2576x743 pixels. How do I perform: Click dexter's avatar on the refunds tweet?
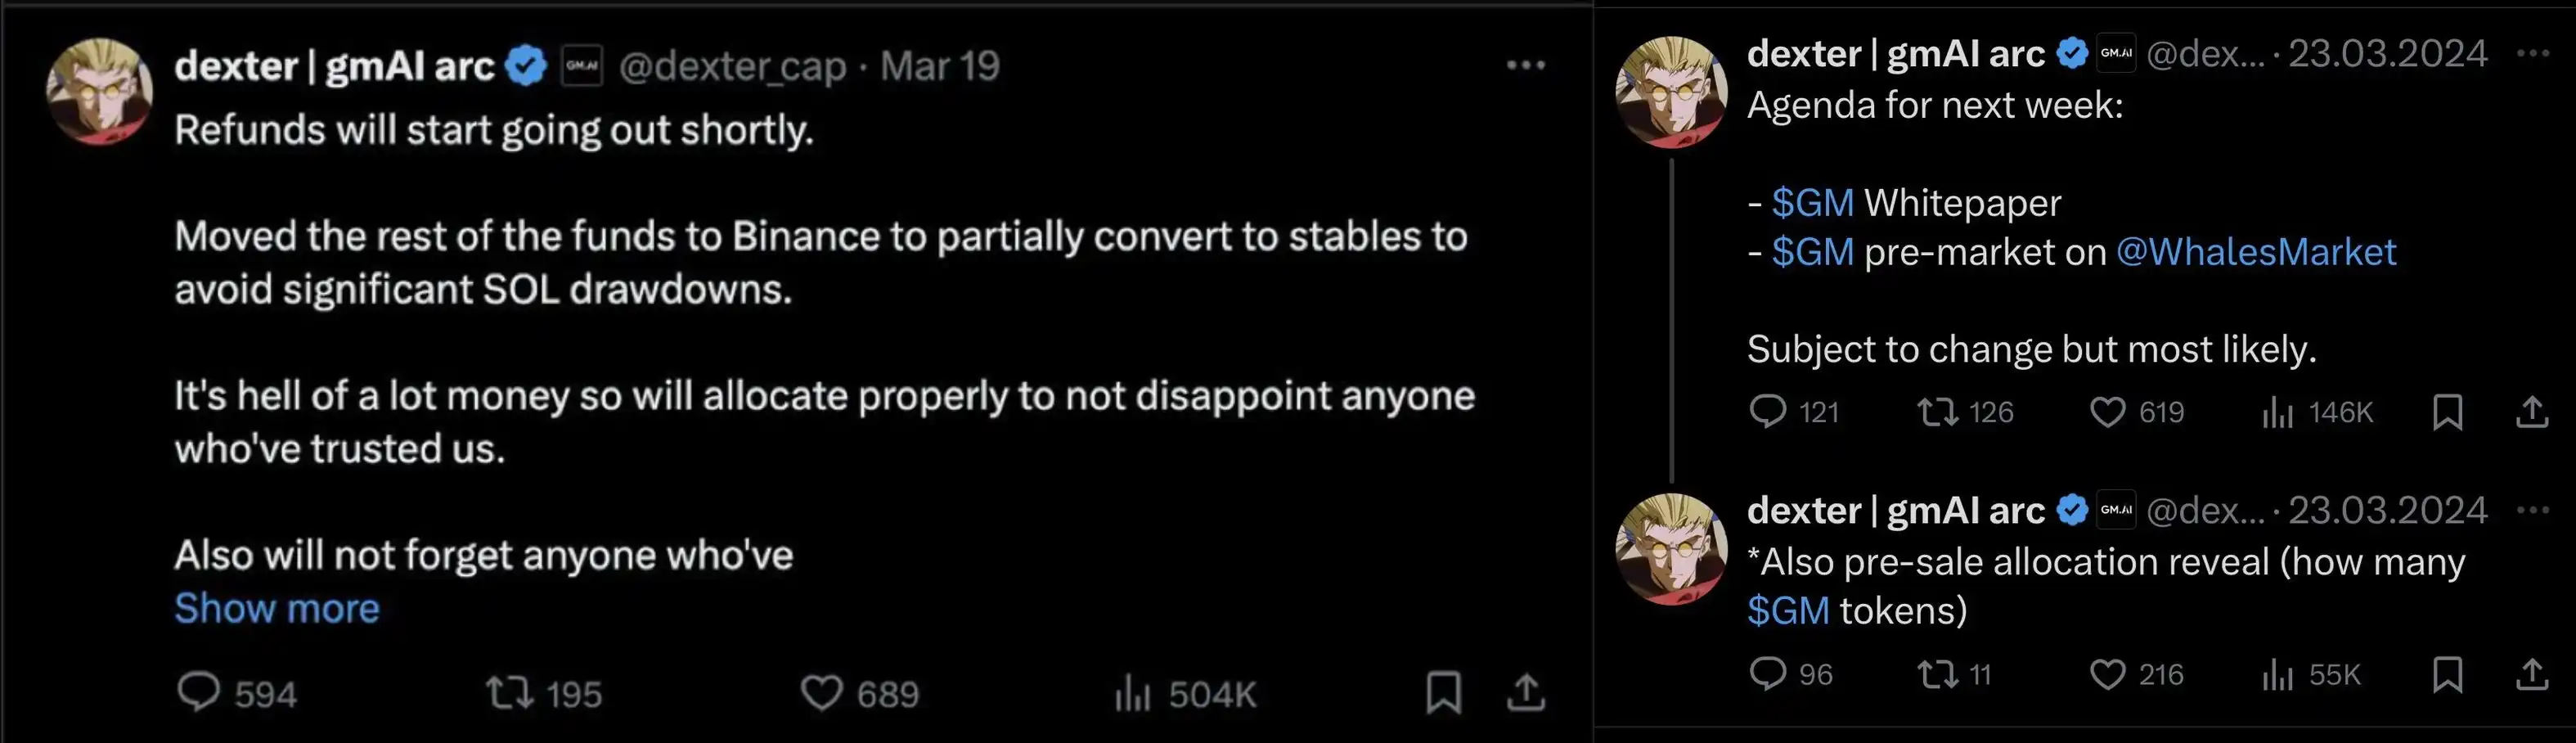pos(99,92)
